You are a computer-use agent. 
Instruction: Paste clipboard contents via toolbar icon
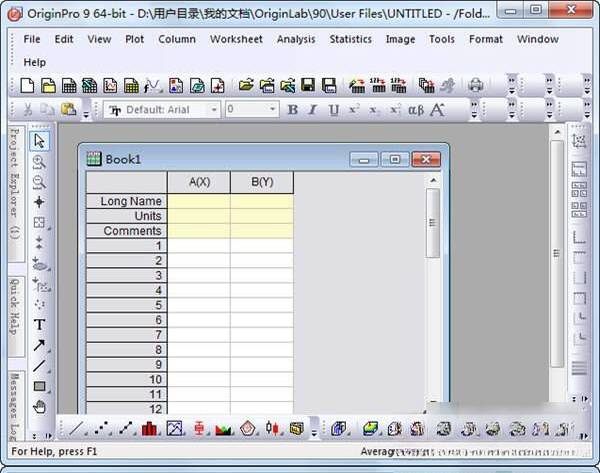click(69, 109)
